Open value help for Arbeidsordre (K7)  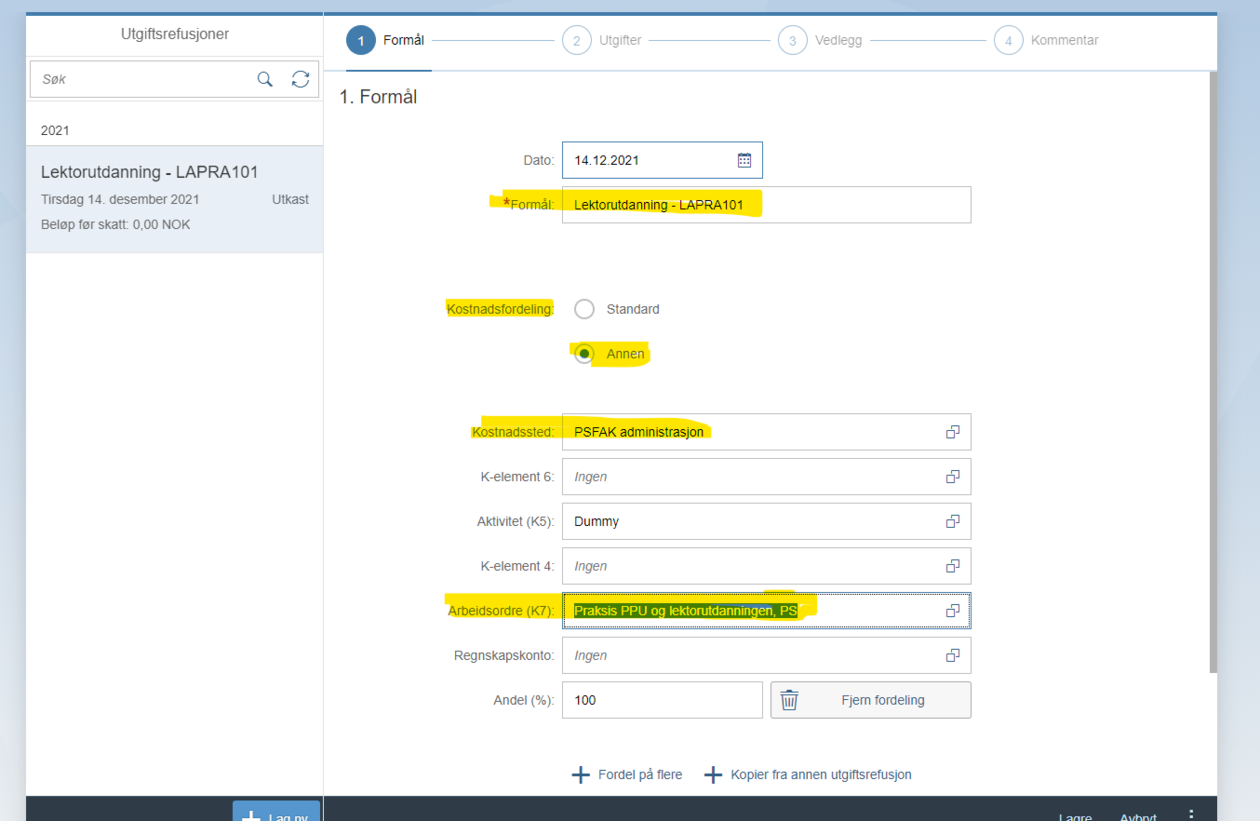point(952,611)
